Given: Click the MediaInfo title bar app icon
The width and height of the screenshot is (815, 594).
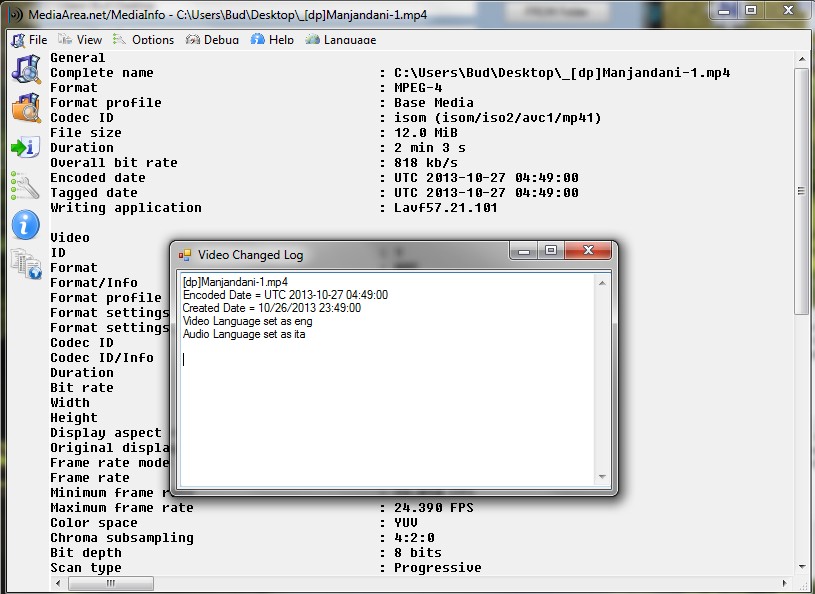Looking at the screenshot, I should tap(16, 15).
